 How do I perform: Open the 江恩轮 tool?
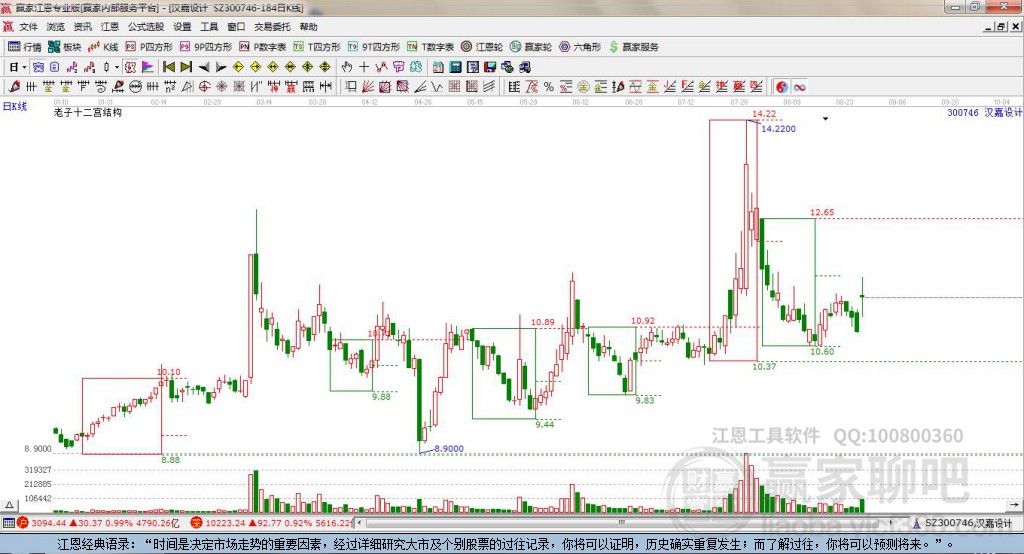tap(482, 47)
